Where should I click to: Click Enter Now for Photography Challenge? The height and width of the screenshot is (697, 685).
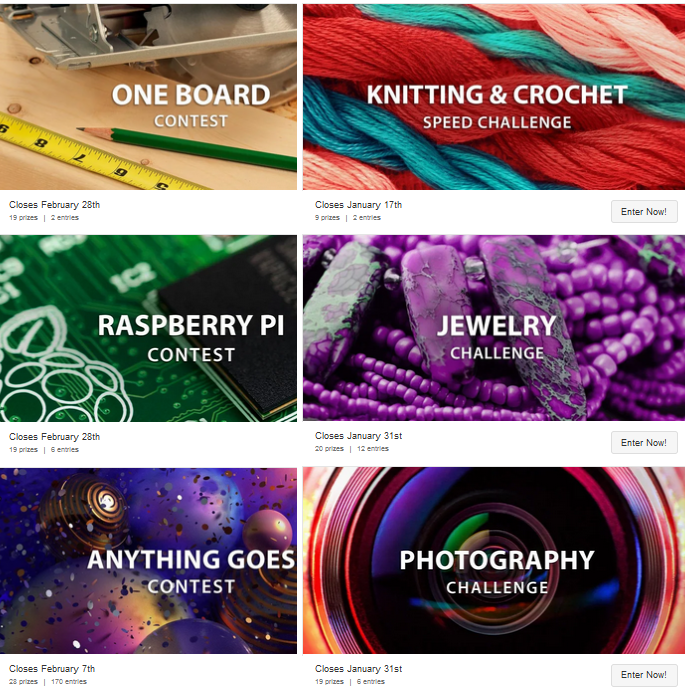click(x=644, y=675)
